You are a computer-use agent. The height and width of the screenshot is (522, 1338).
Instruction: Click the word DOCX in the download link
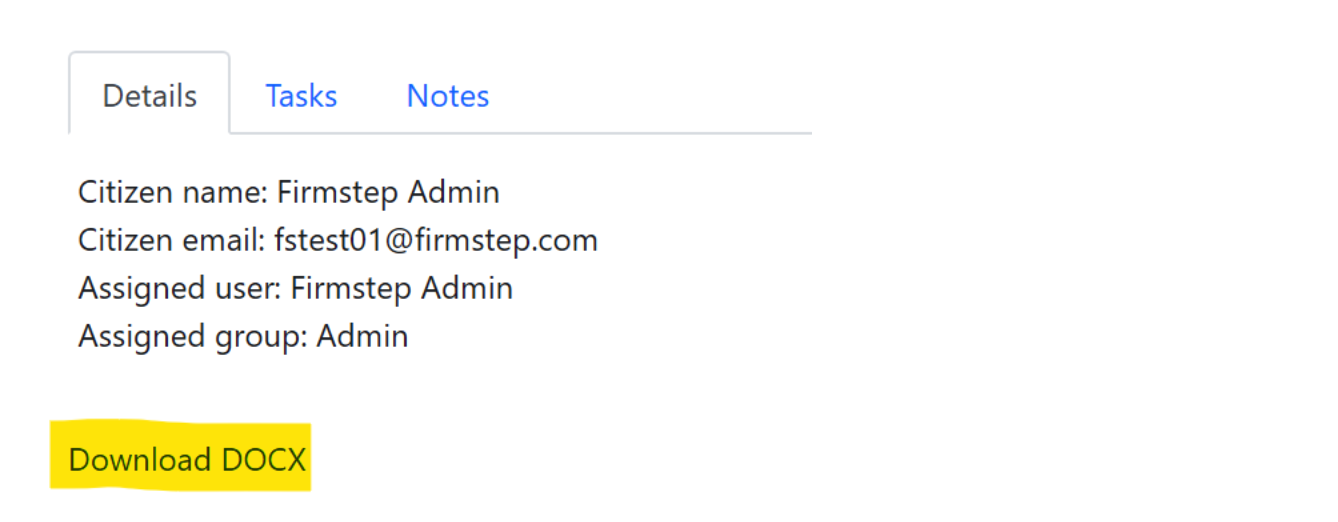(263, 460)
